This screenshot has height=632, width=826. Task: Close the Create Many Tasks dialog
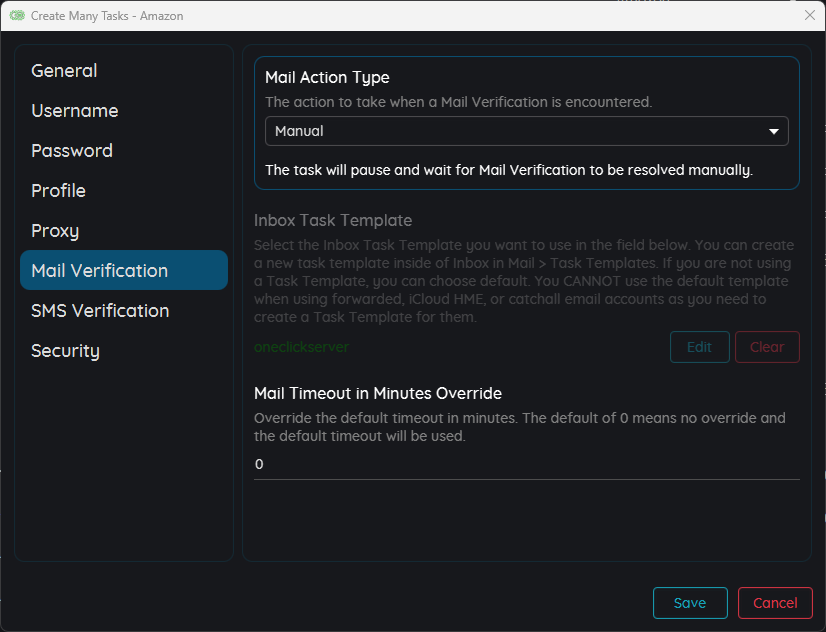click(810, 15)
